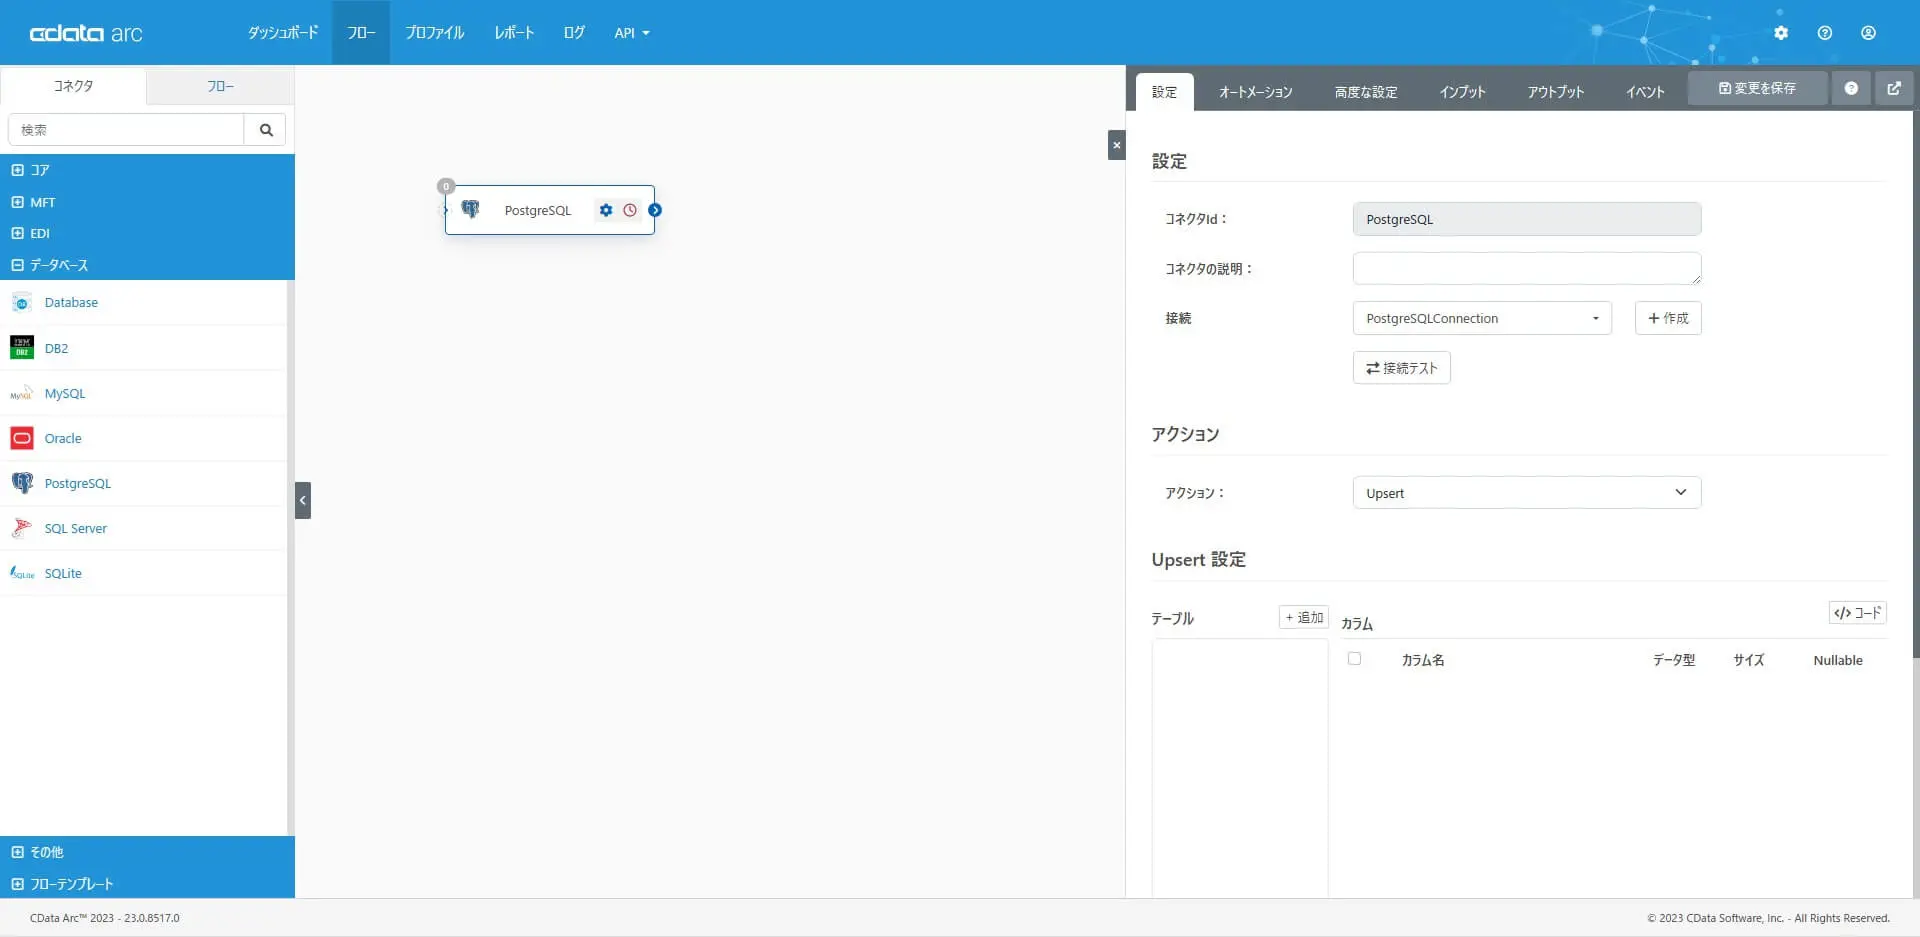Toggle the select-all columns checkbox

coord(1354,659)
